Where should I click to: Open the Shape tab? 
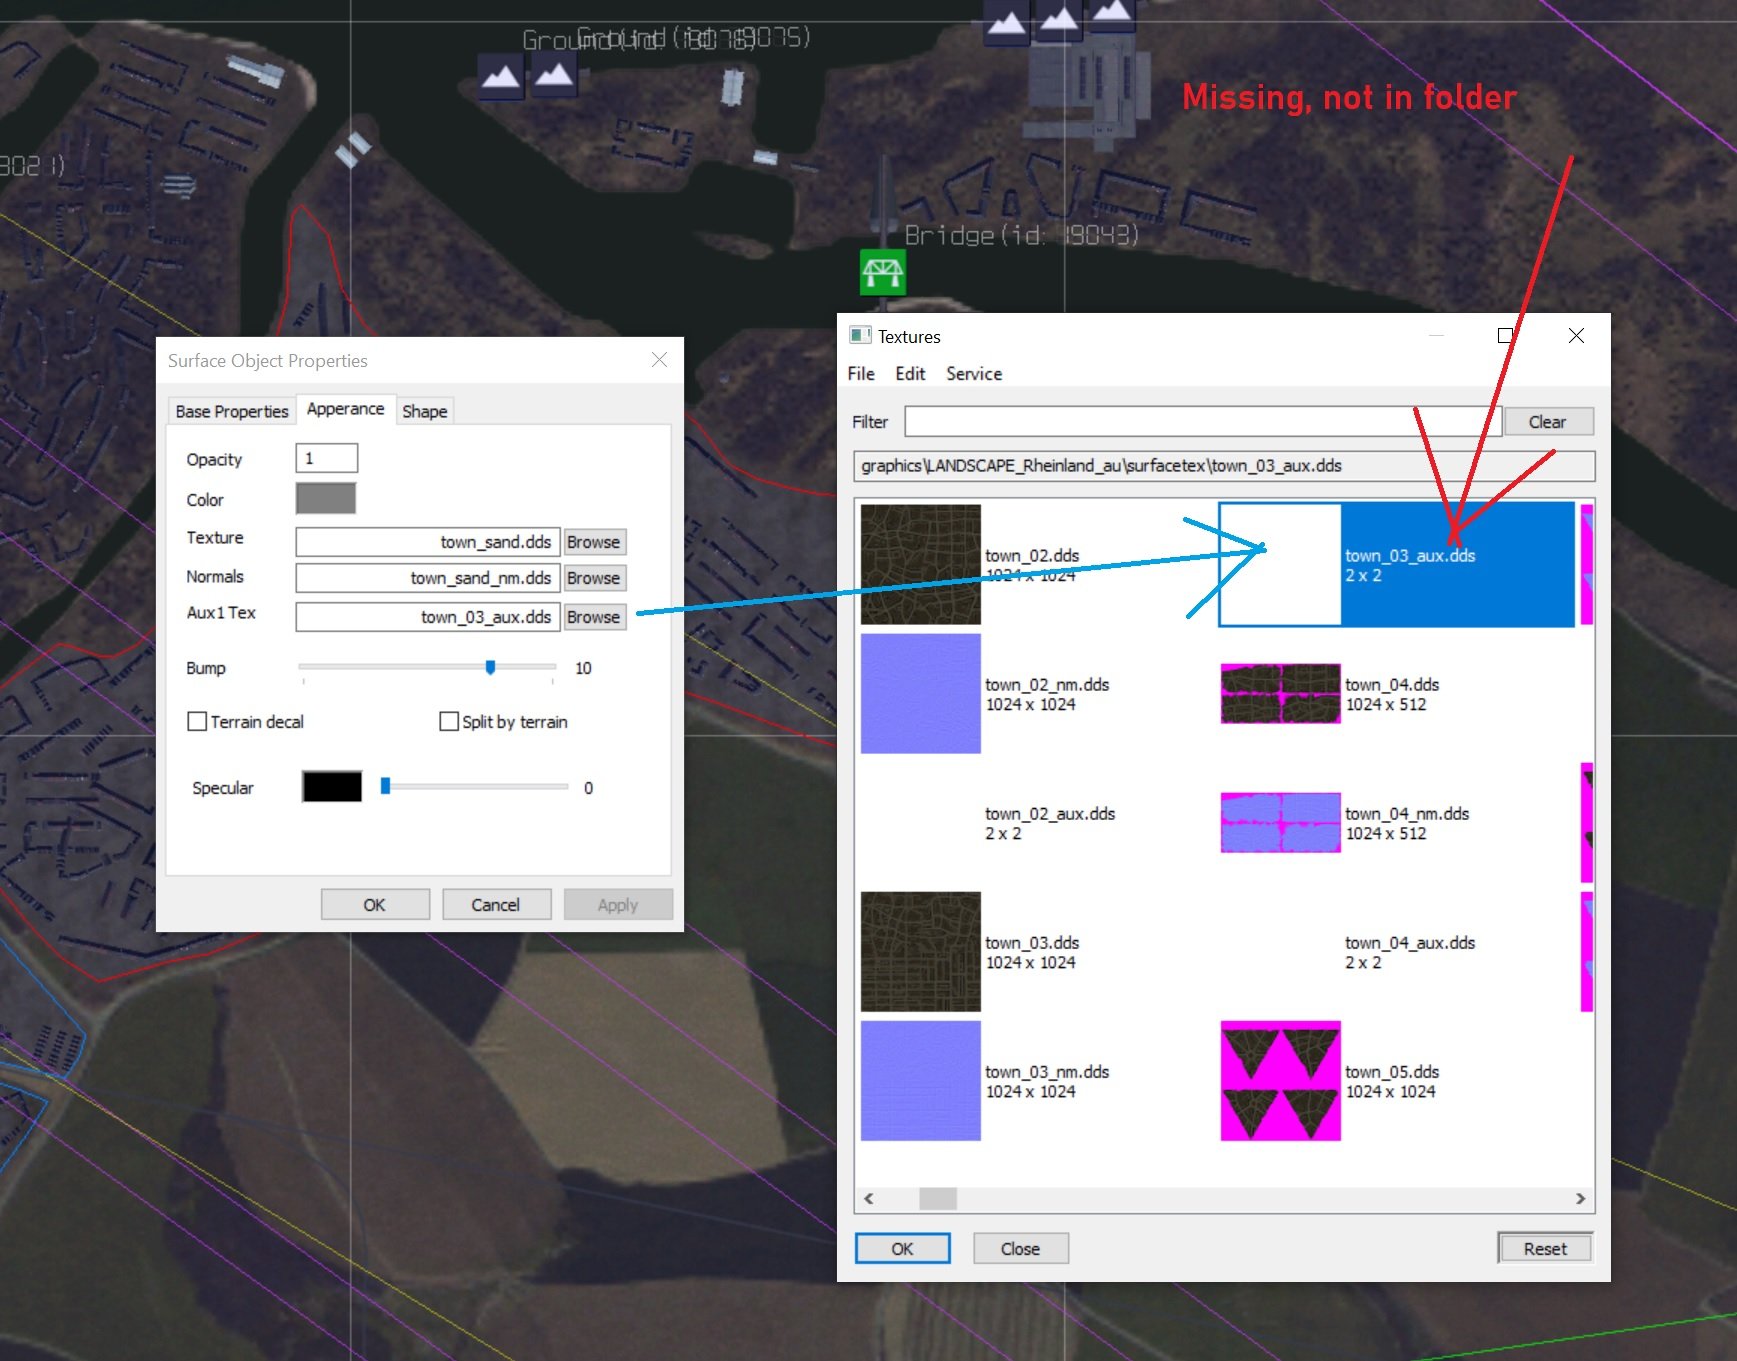(x=424, y=411)
